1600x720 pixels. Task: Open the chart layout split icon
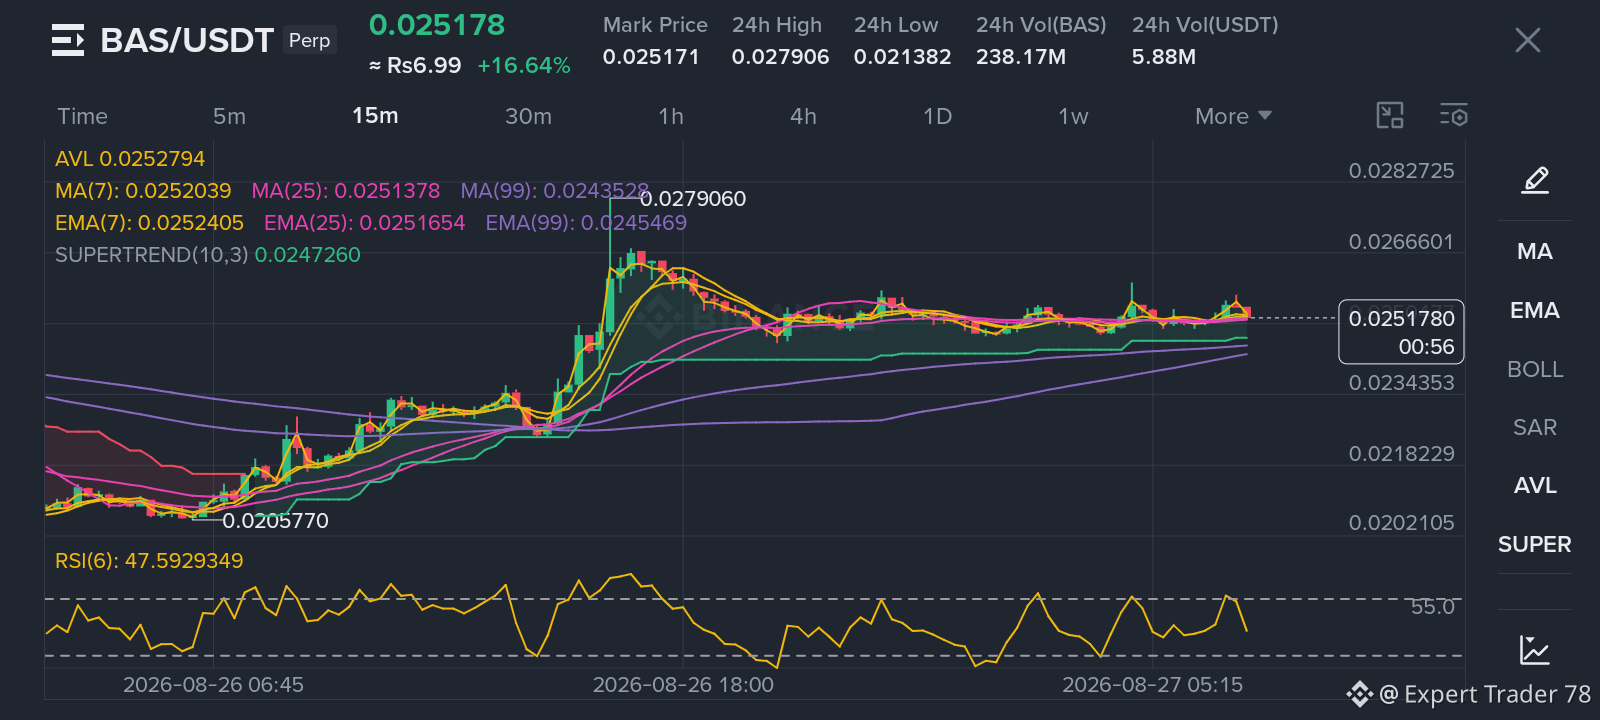click(1390, 116)
